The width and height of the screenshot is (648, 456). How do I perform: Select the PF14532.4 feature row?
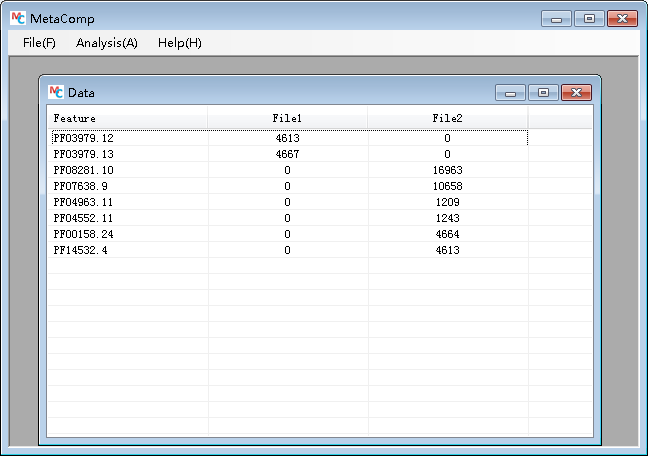pos(80,250)
